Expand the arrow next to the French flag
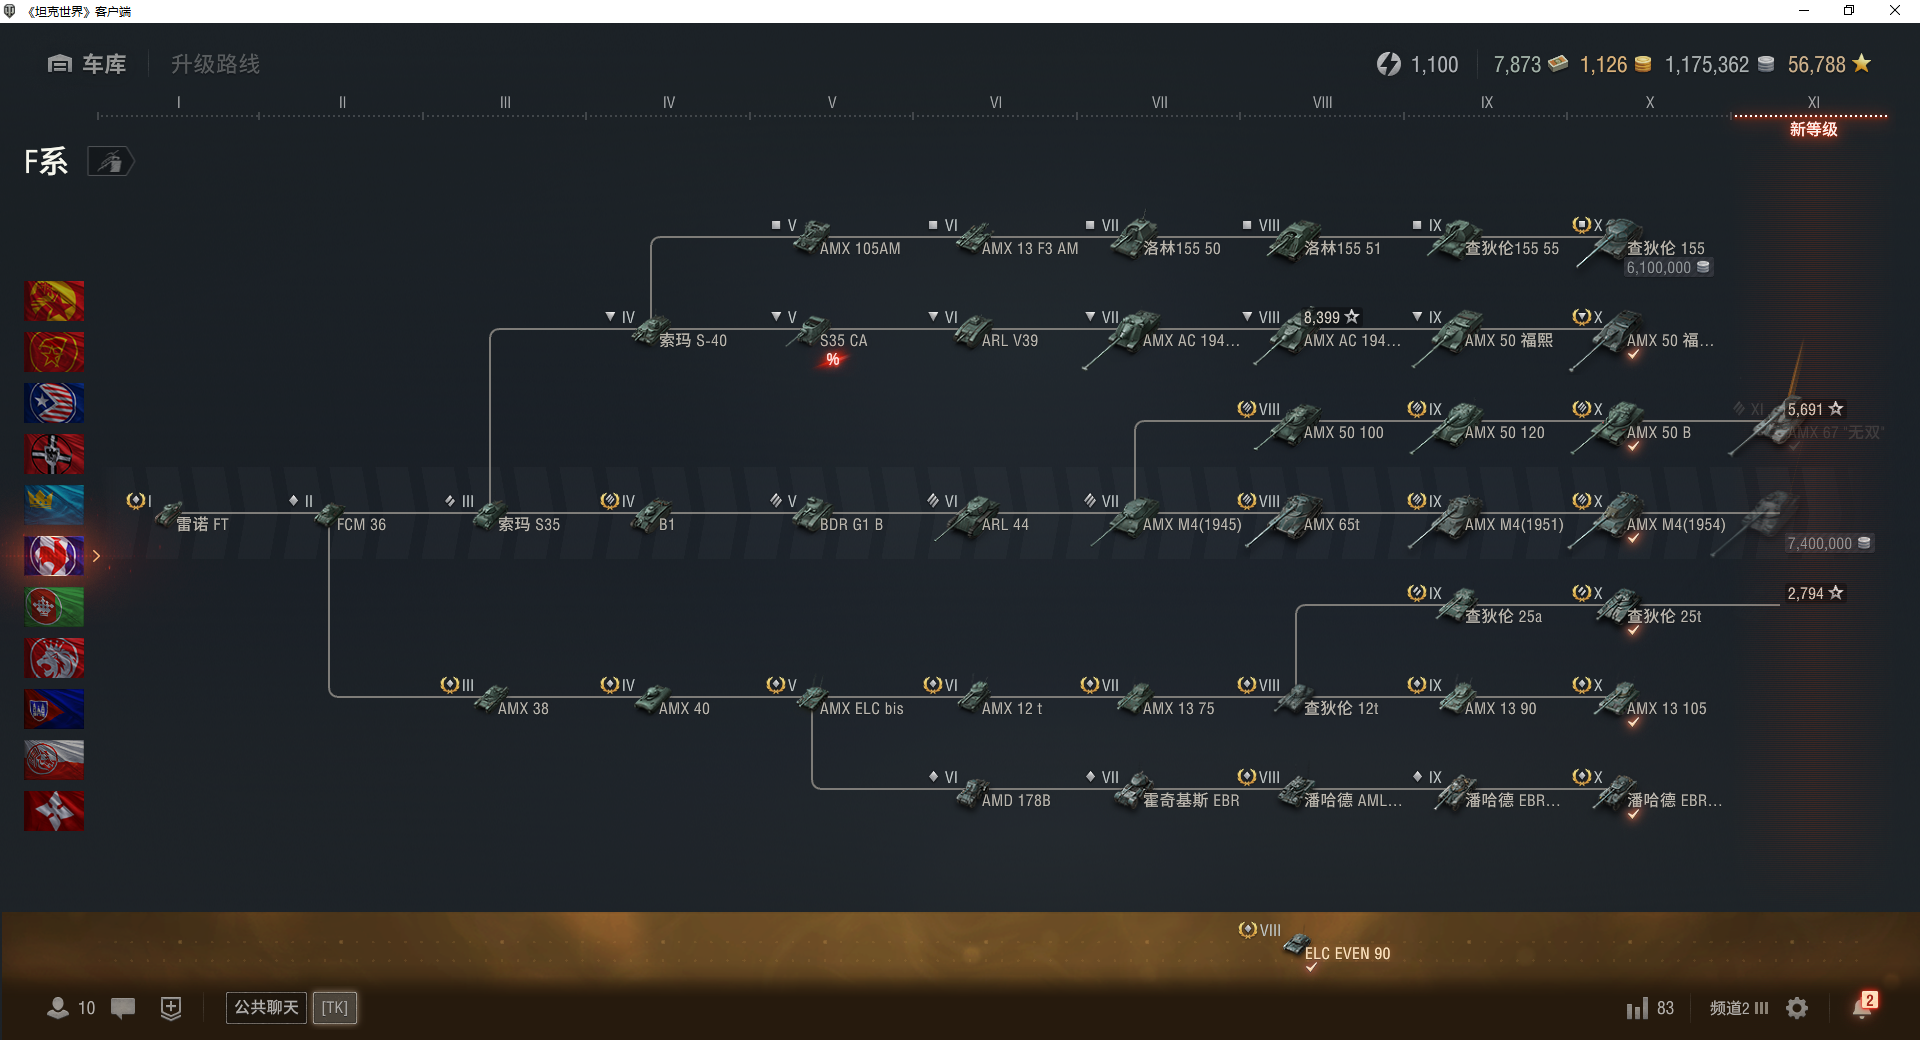 (x=96, y=556)
